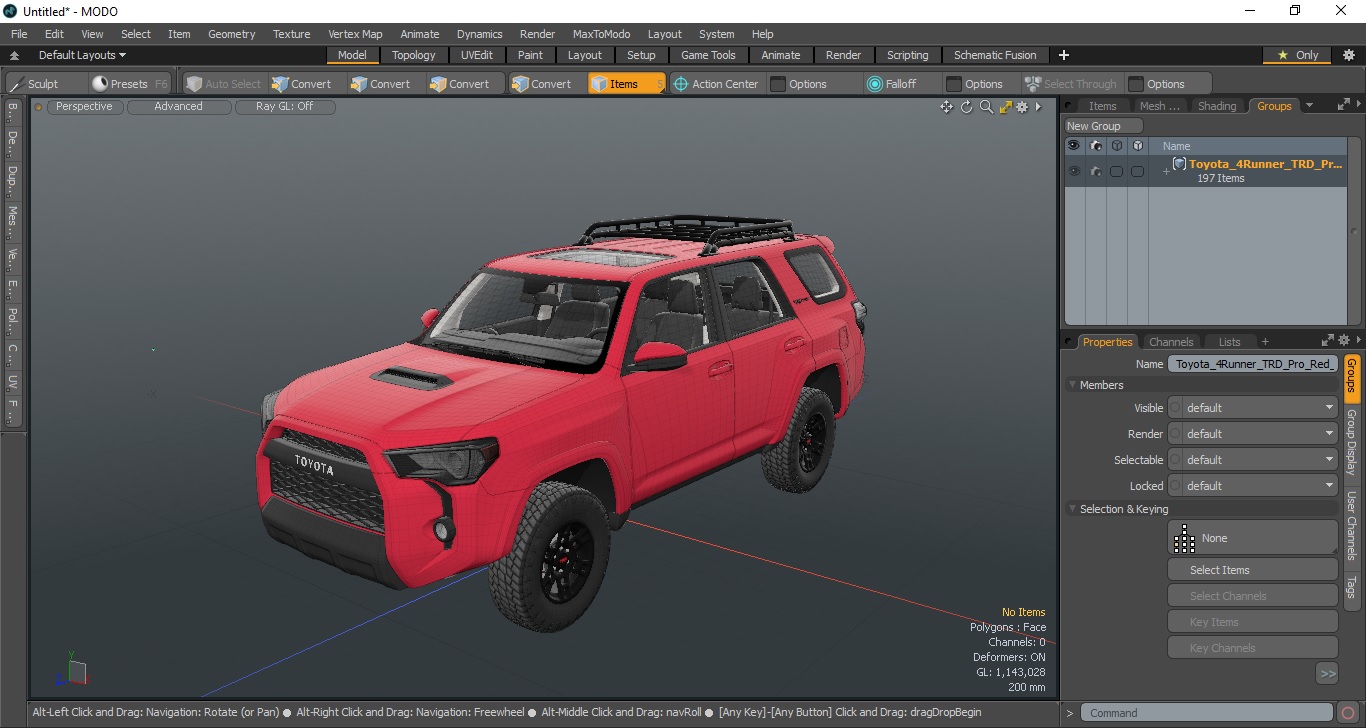Switch to the Channels tab
Viewport: 1366px width, 728px height.
pos(1171,342)
